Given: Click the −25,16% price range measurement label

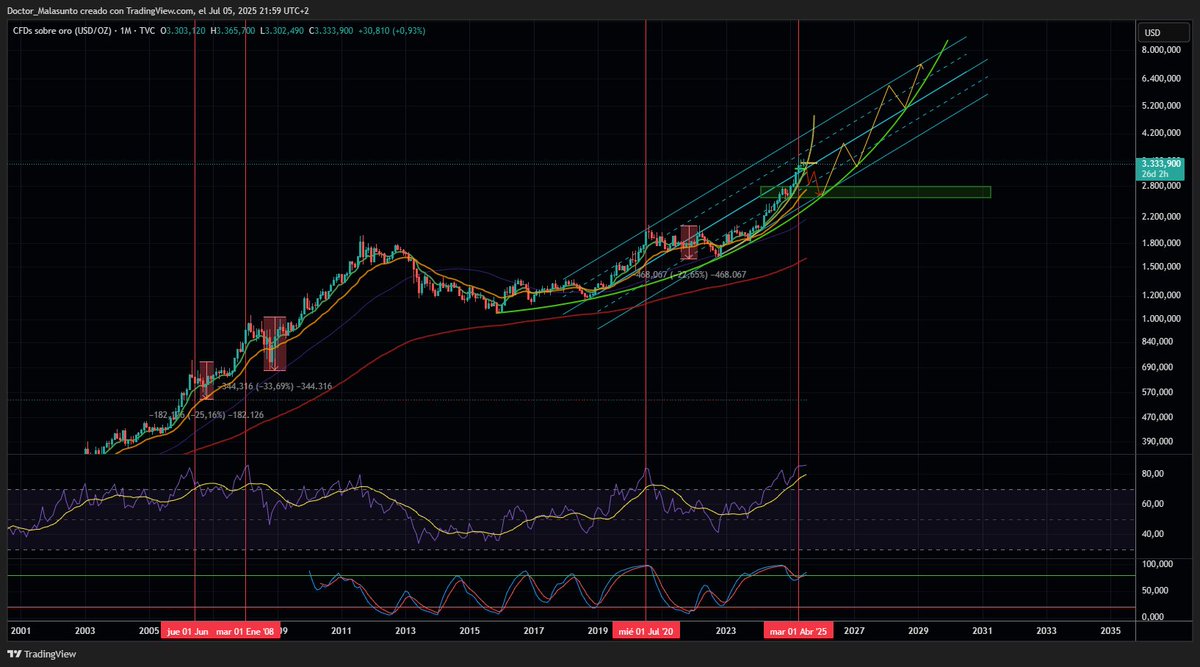Looking at the screenshot, I should [207, 414].
